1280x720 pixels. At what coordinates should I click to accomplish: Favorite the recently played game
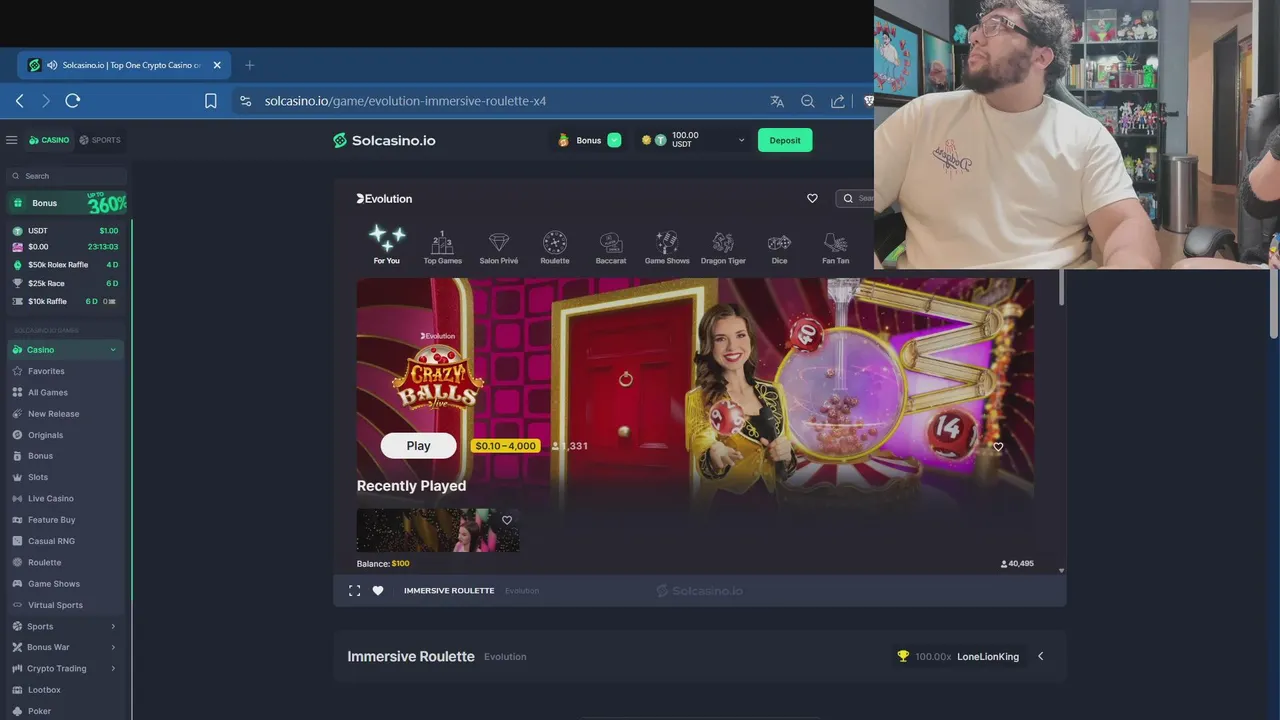pyautogui.click(x=507, y=520)
